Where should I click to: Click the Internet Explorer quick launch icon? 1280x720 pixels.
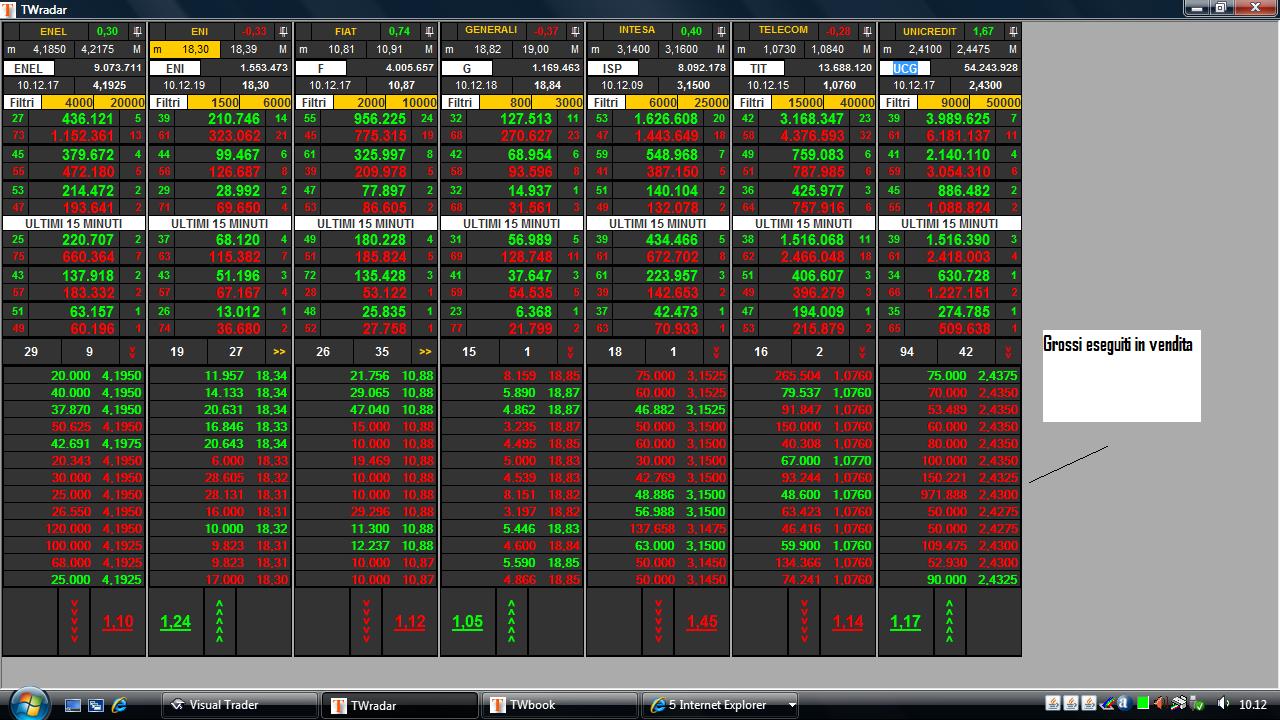coord(119,705)
